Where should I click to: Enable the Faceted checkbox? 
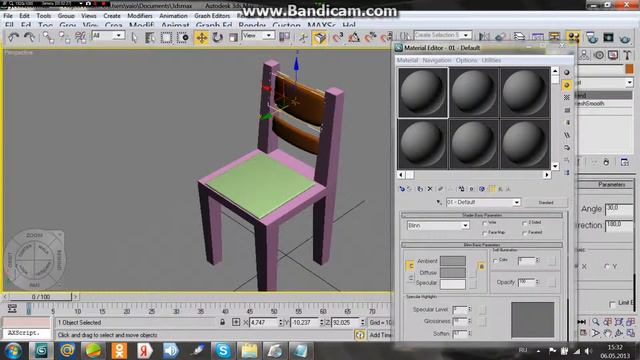524,233
